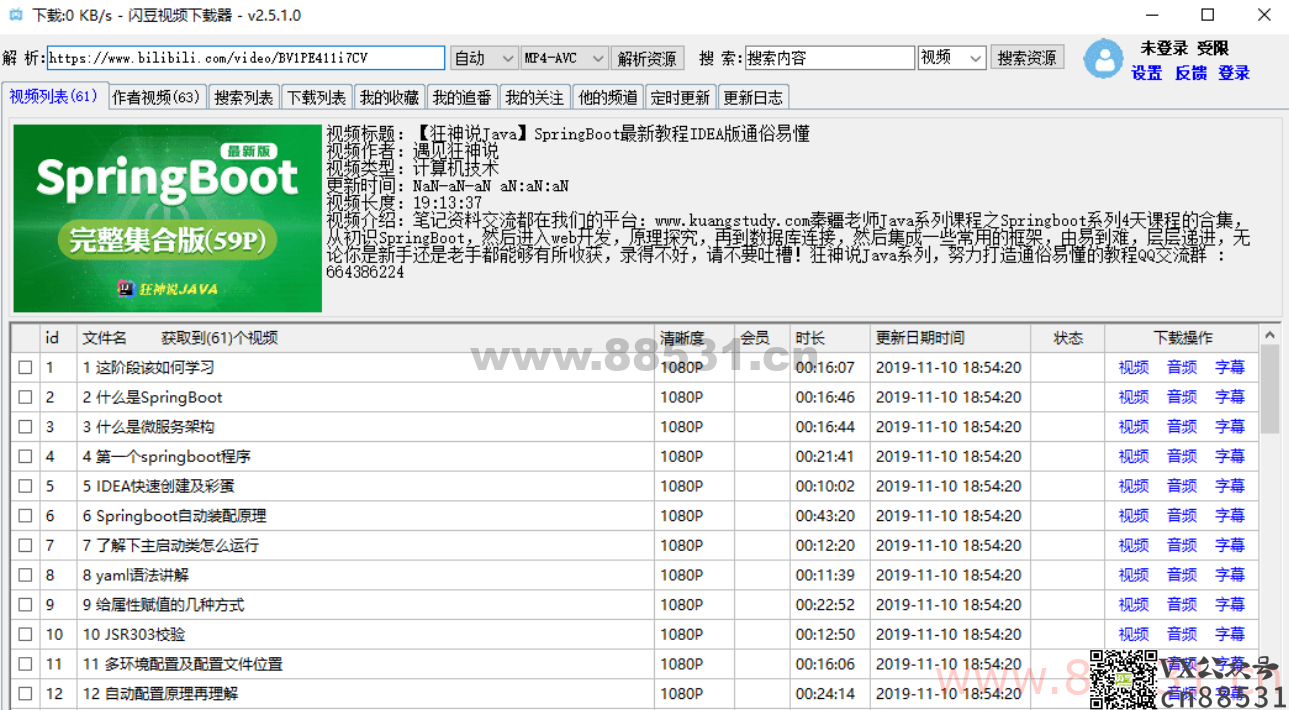Enable checkbox for 6 Springboot自动装配原理

[x=25, y=516]
